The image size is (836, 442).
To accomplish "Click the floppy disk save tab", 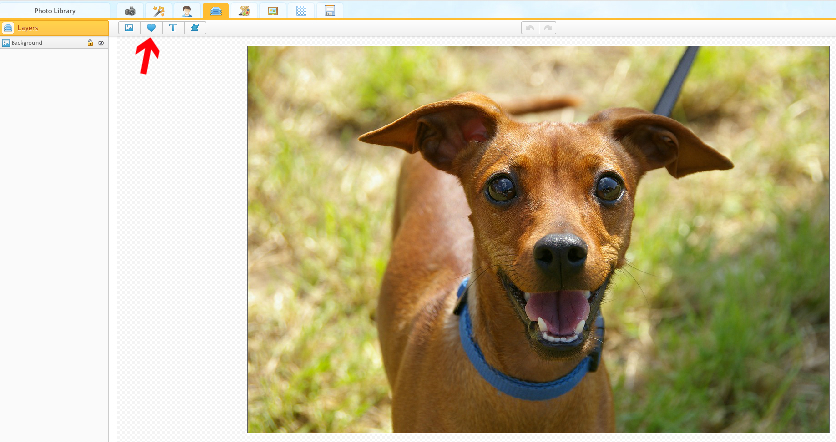I will [x=329, y=10].
